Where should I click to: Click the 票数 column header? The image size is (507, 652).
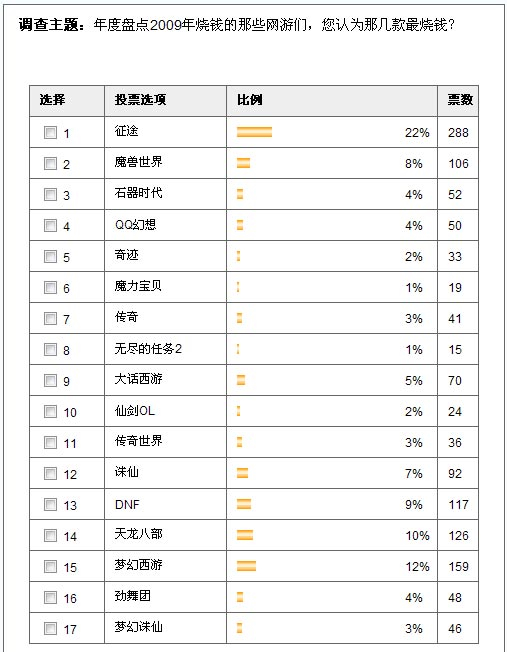[x=460, y=100]
